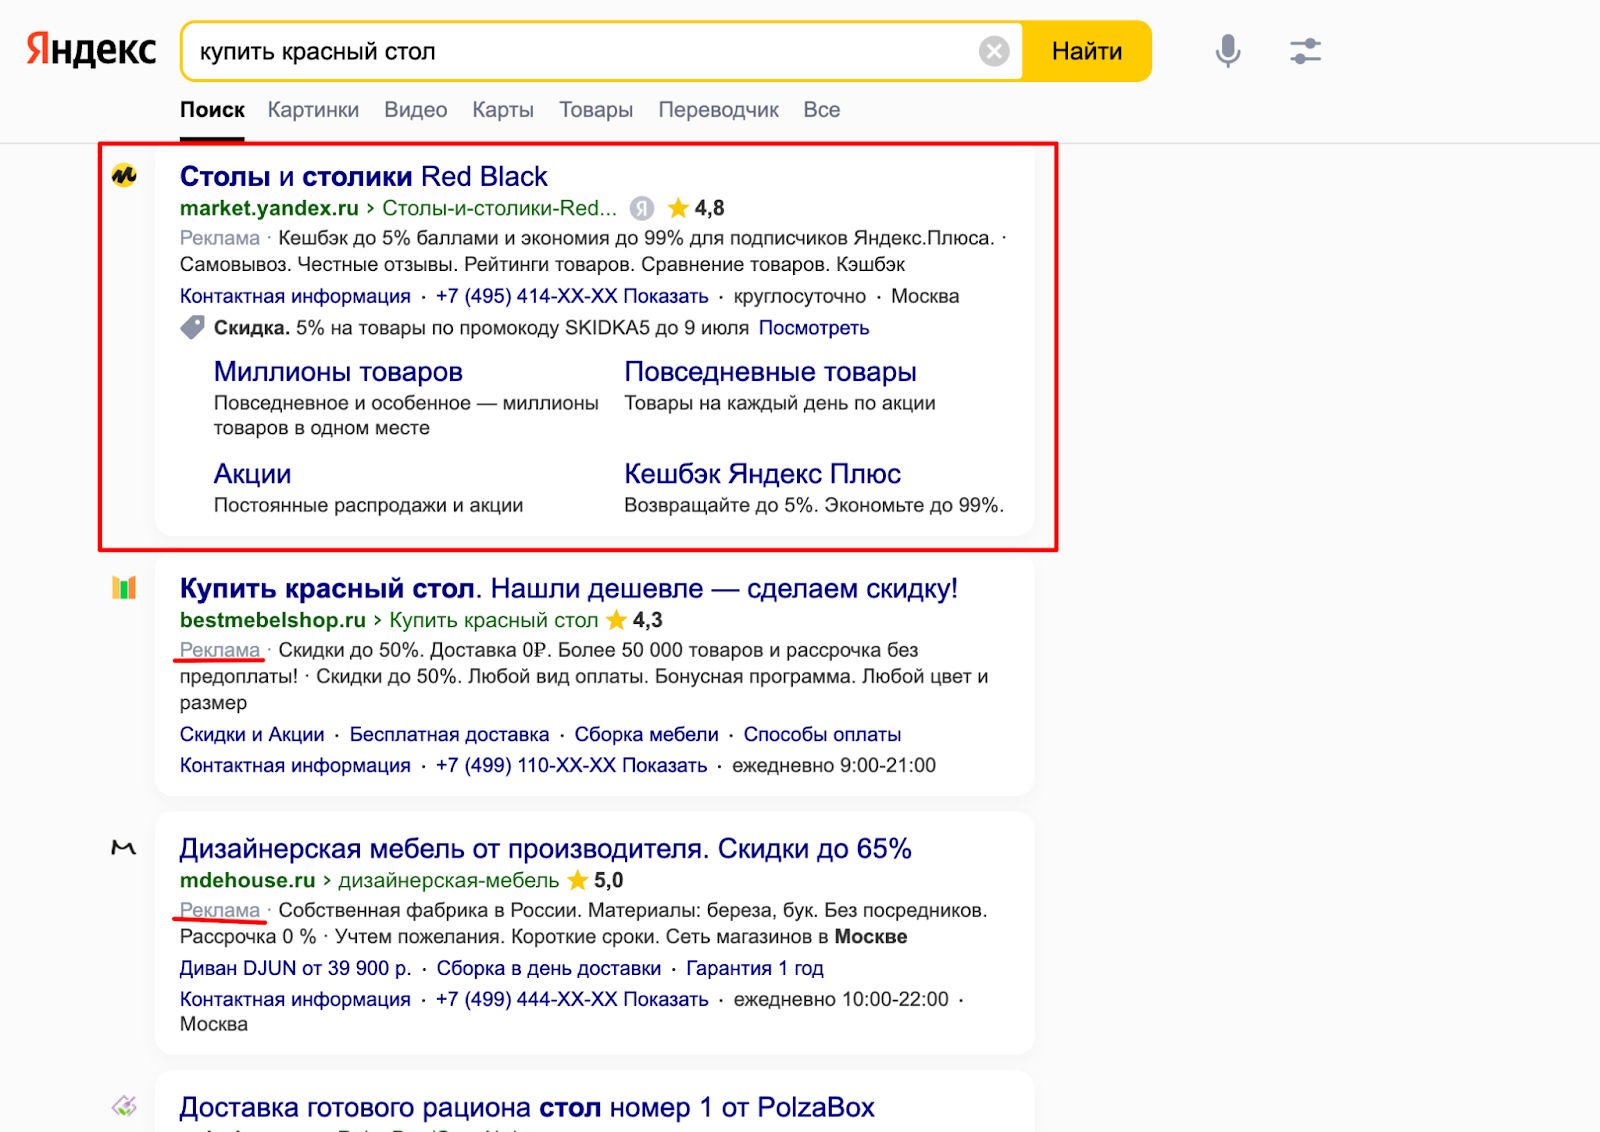Open Скидки и Акции link
The height and width of the screenshot is (1132, 1600).
pyautogui.click(x=252, y=734)
